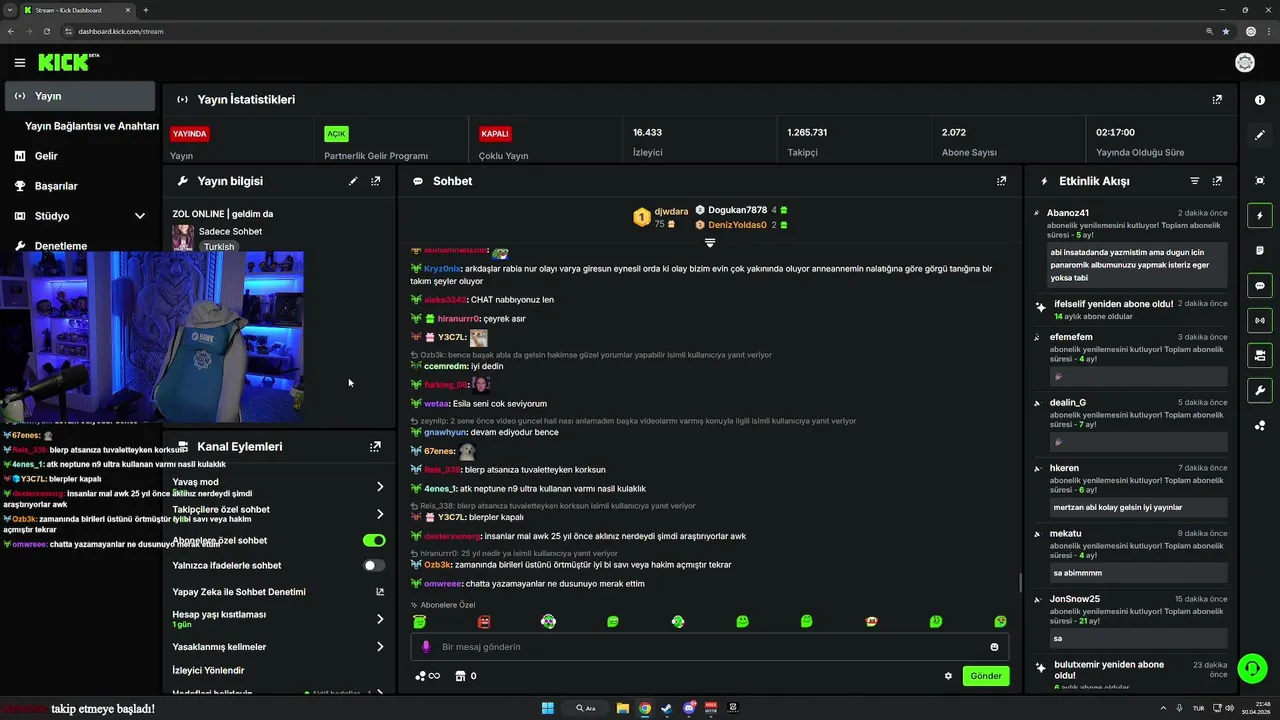The height and width of the screenshot is (720, 1280).
Task: Pop out the Yayın İstatistikleri panel
Action: pyautogui.click(x=1217, y=100)
